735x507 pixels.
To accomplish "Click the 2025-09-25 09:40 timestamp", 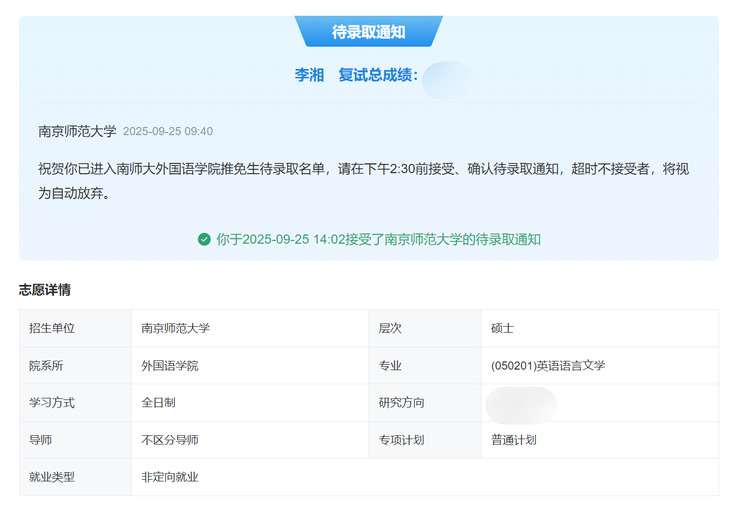I will [x=167, y=131].
